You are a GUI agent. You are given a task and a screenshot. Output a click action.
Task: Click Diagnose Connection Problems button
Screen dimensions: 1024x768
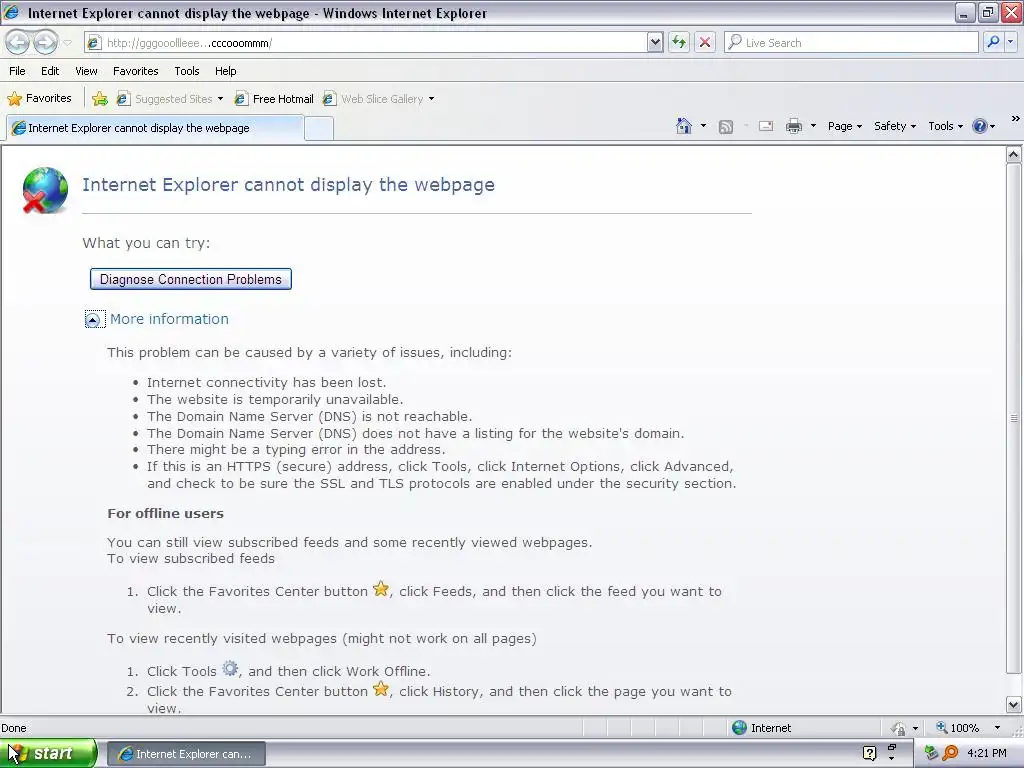click(x=191, y=279)
